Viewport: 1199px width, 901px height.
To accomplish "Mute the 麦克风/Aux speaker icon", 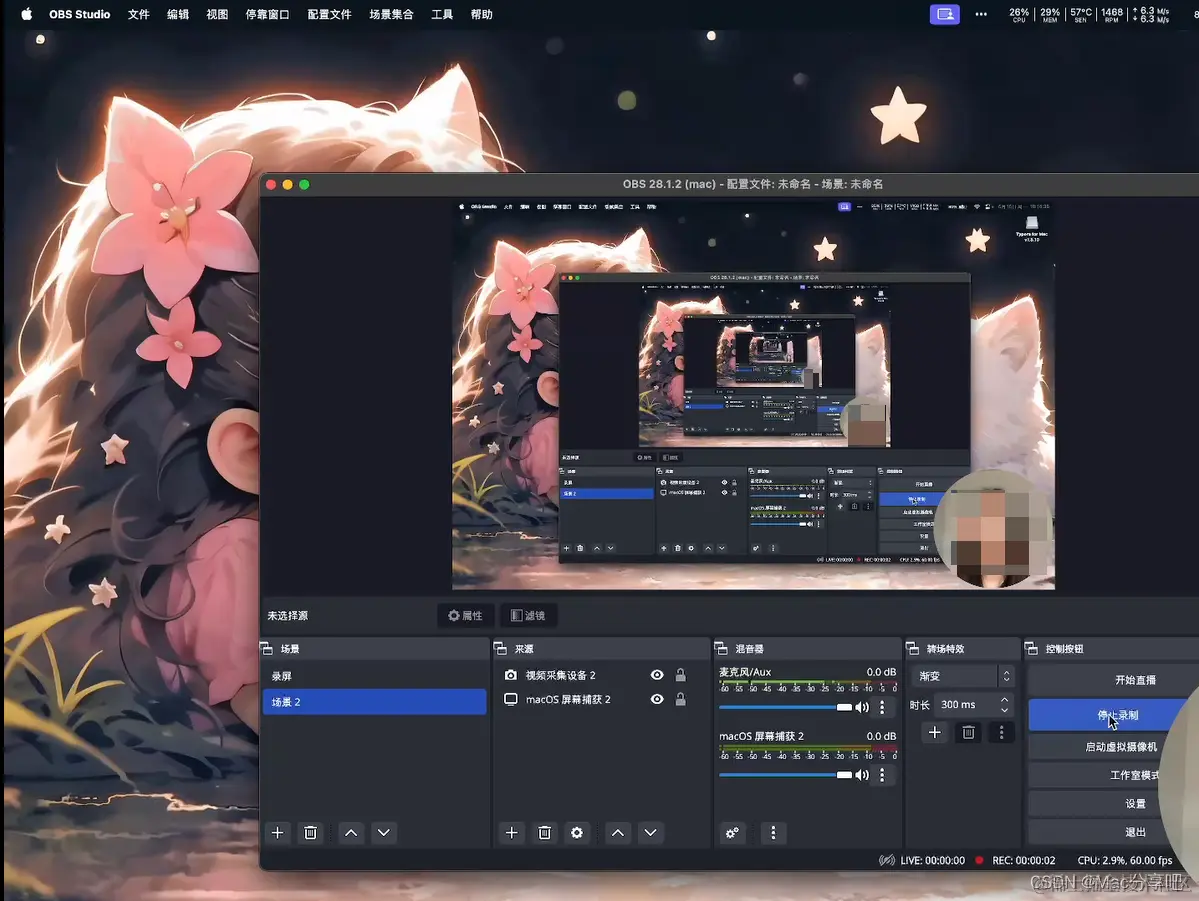I will [x=862, y=707].
